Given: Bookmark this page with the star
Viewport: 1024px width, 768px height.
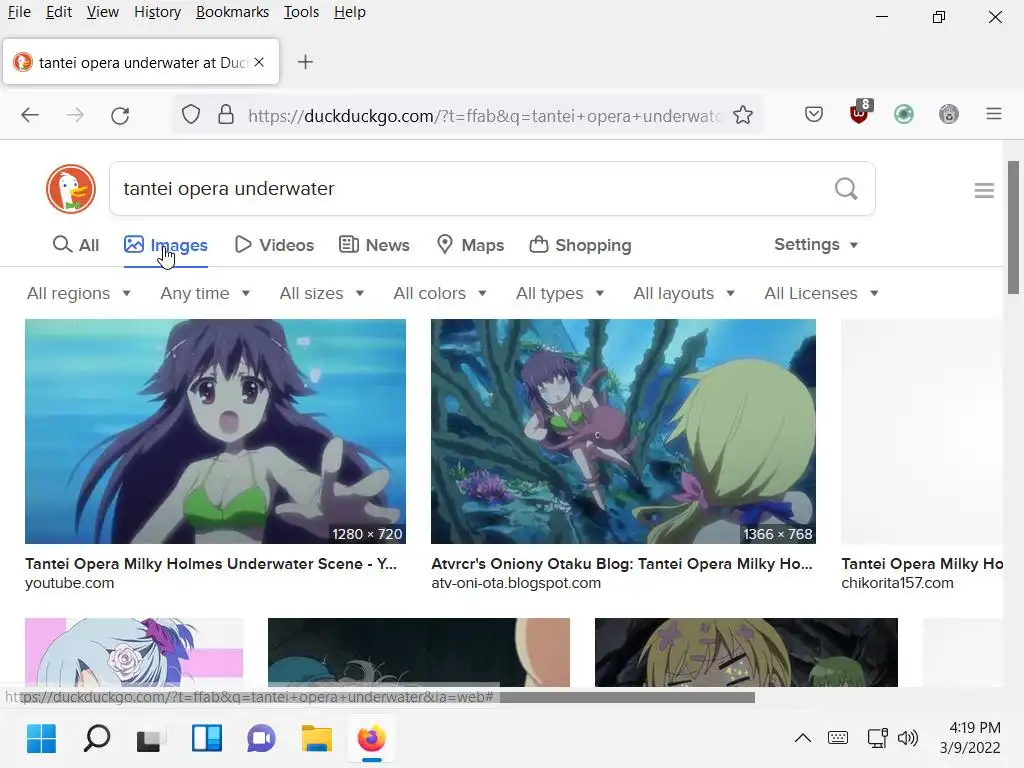Looking at the screenshot, I should pyautogui.click(x=743, y=115).
